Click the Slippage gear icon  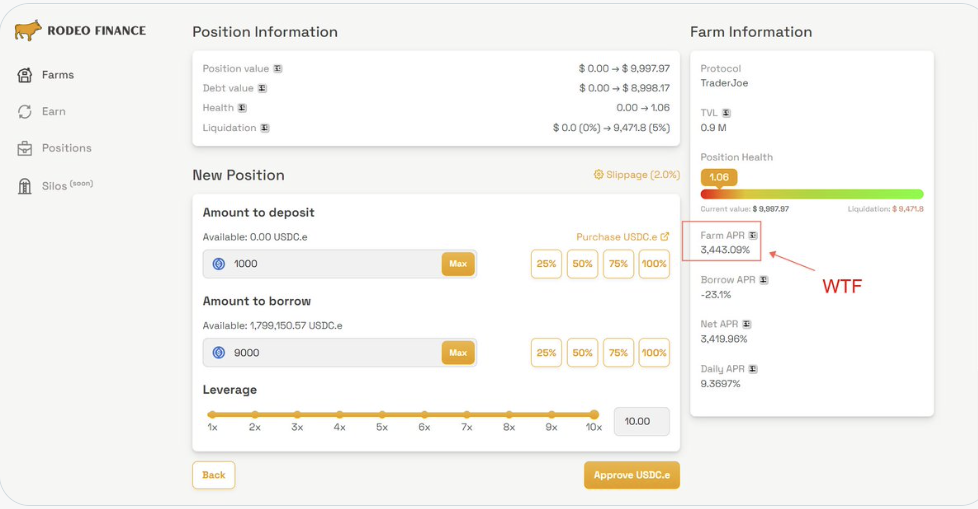click(598, 174)
